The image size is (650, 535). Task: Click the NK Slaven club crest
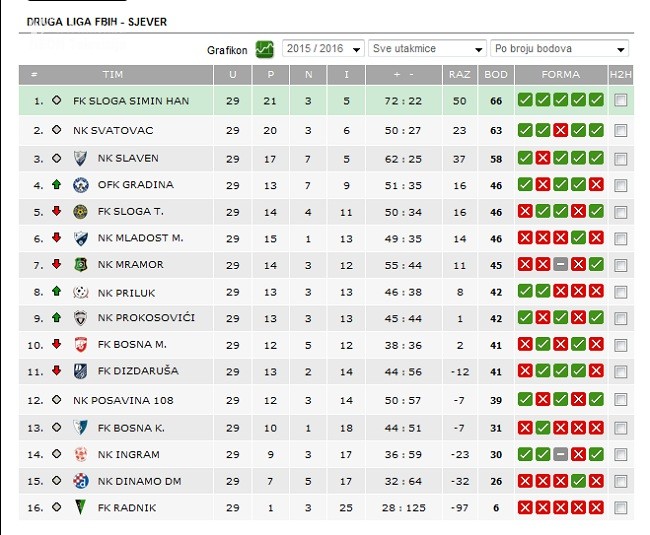click(x=81, y=158)
